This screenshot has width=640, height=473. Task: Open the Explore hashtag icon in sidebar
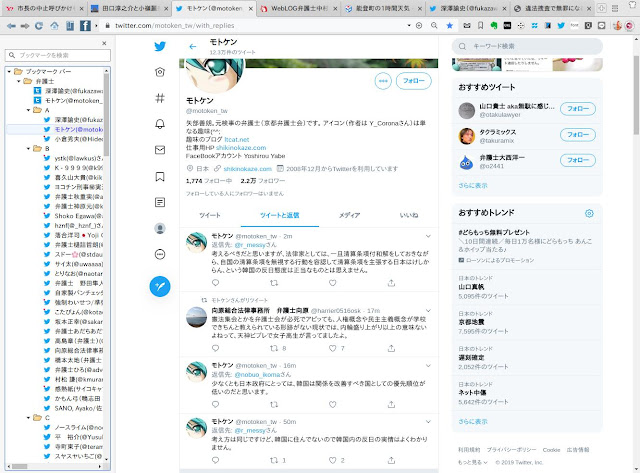click(x=160, y=98)
